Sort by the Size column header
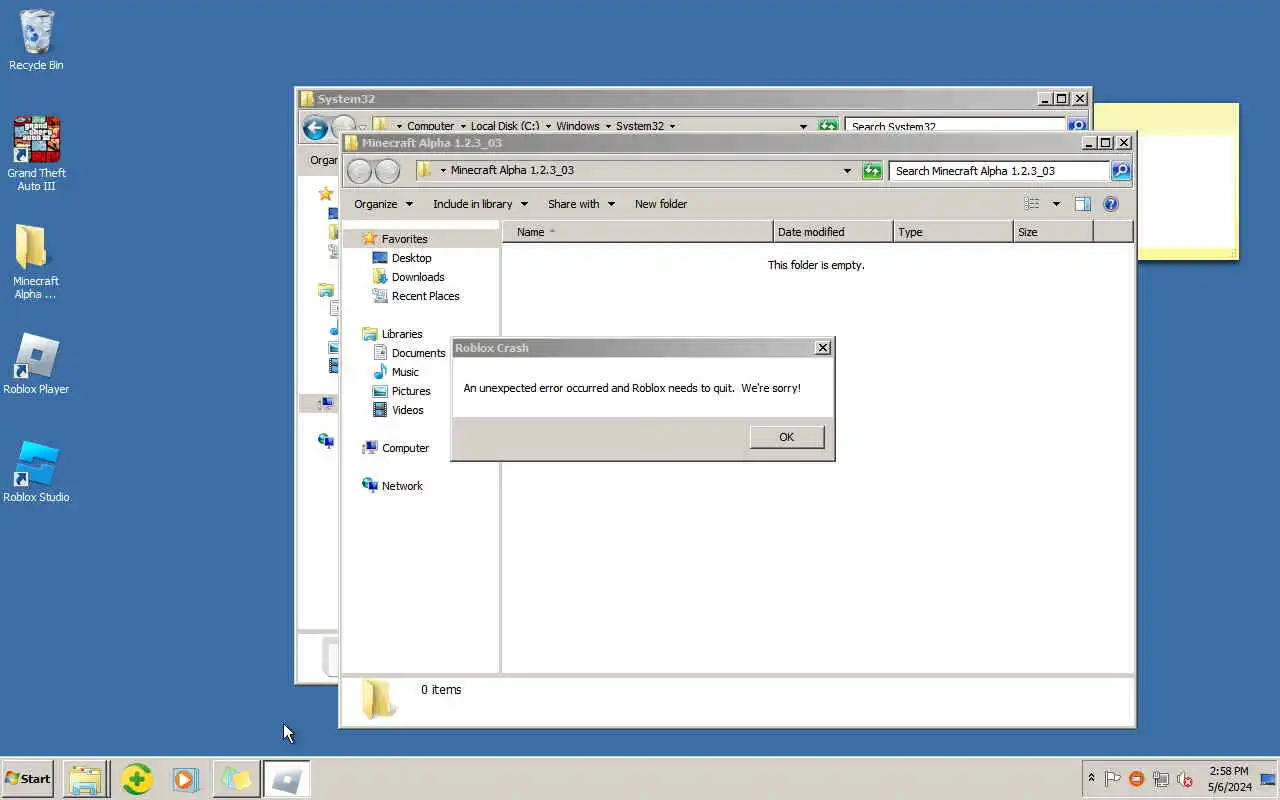Viewport: 1280px width, 800px height. click(x=1053, y=232)
